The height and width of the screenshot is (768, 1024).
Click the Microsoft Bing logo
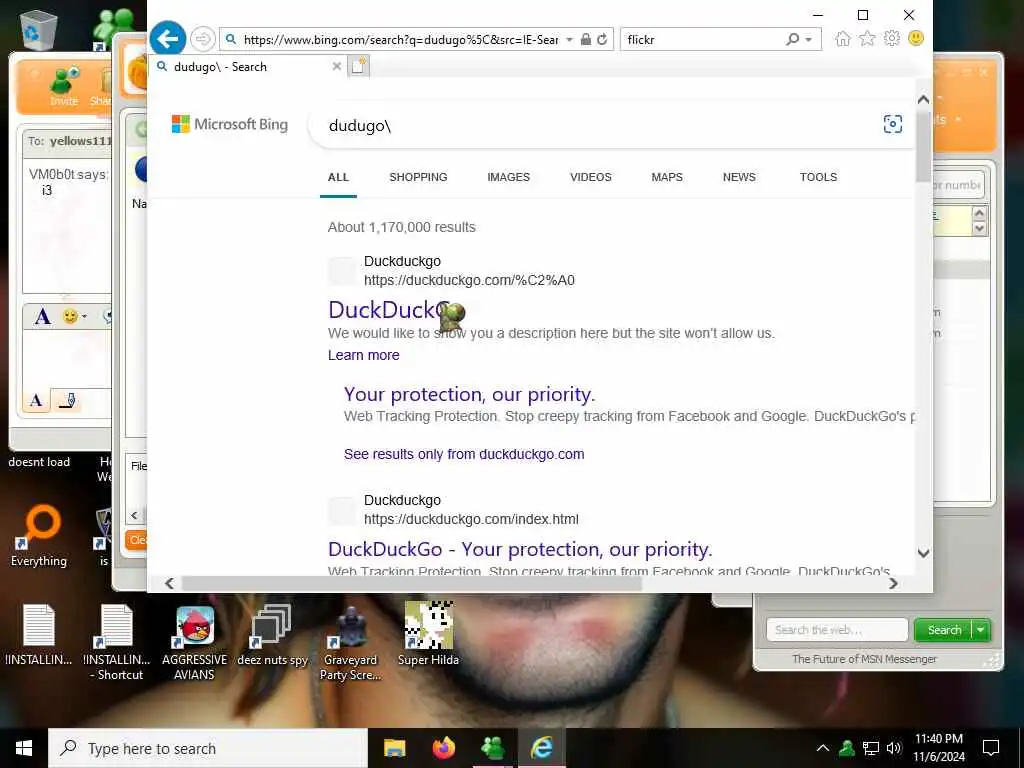(x=229, y=124)
